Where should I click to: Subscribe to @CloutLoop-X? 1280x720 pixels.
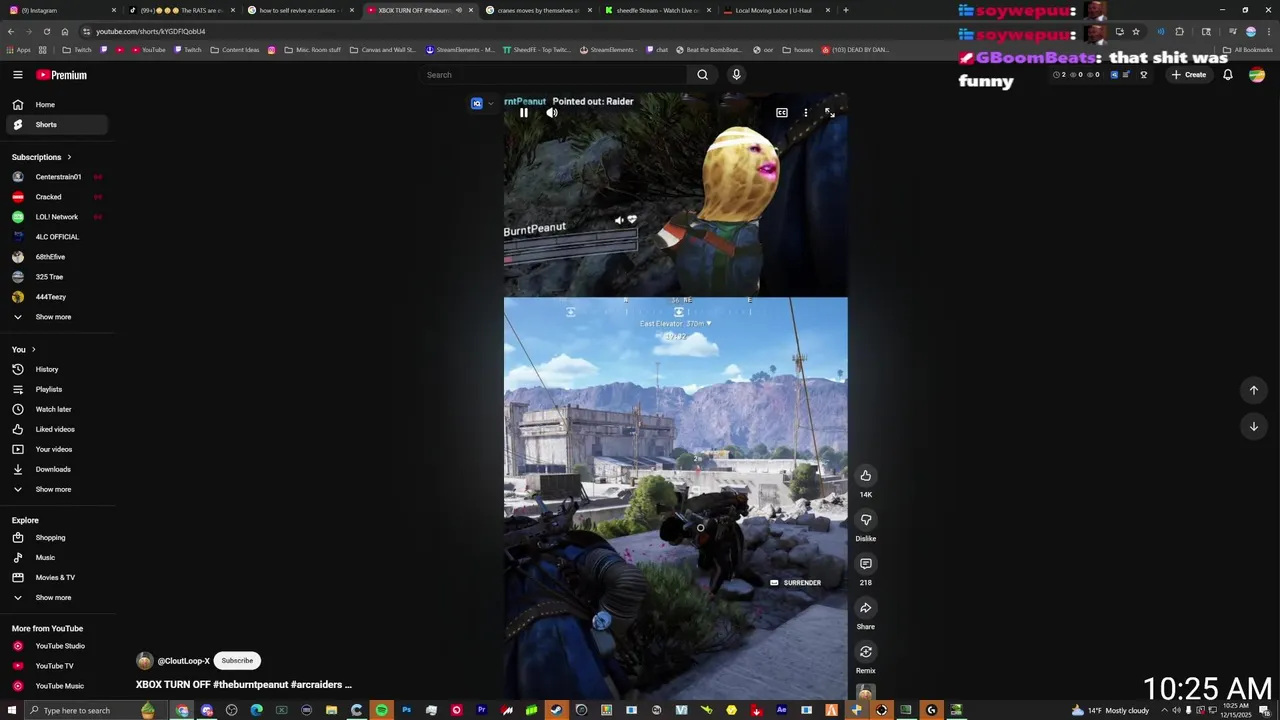click(237, 661)
